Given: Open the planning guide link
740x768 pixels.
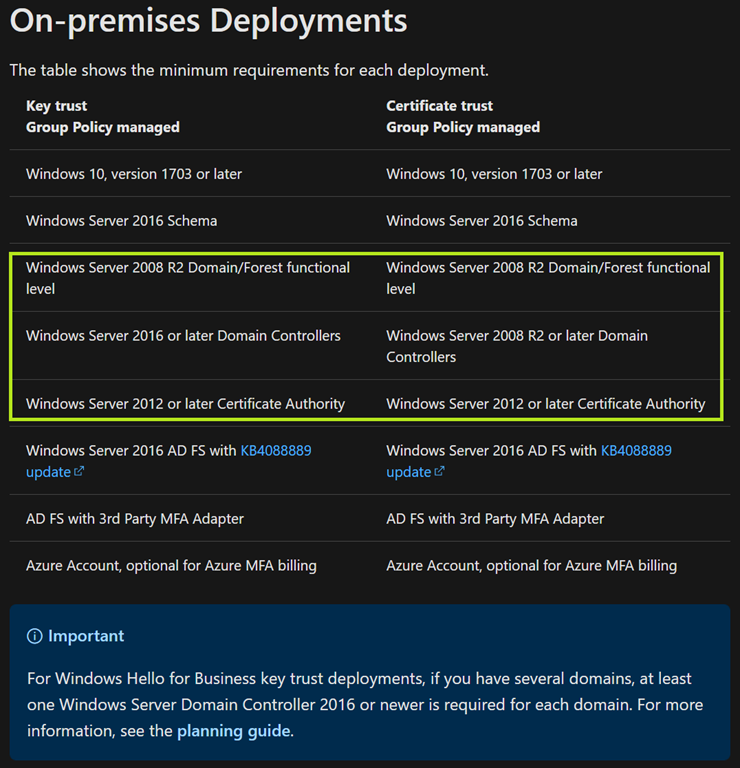Looking at the screenshot, I should (233, 731).
